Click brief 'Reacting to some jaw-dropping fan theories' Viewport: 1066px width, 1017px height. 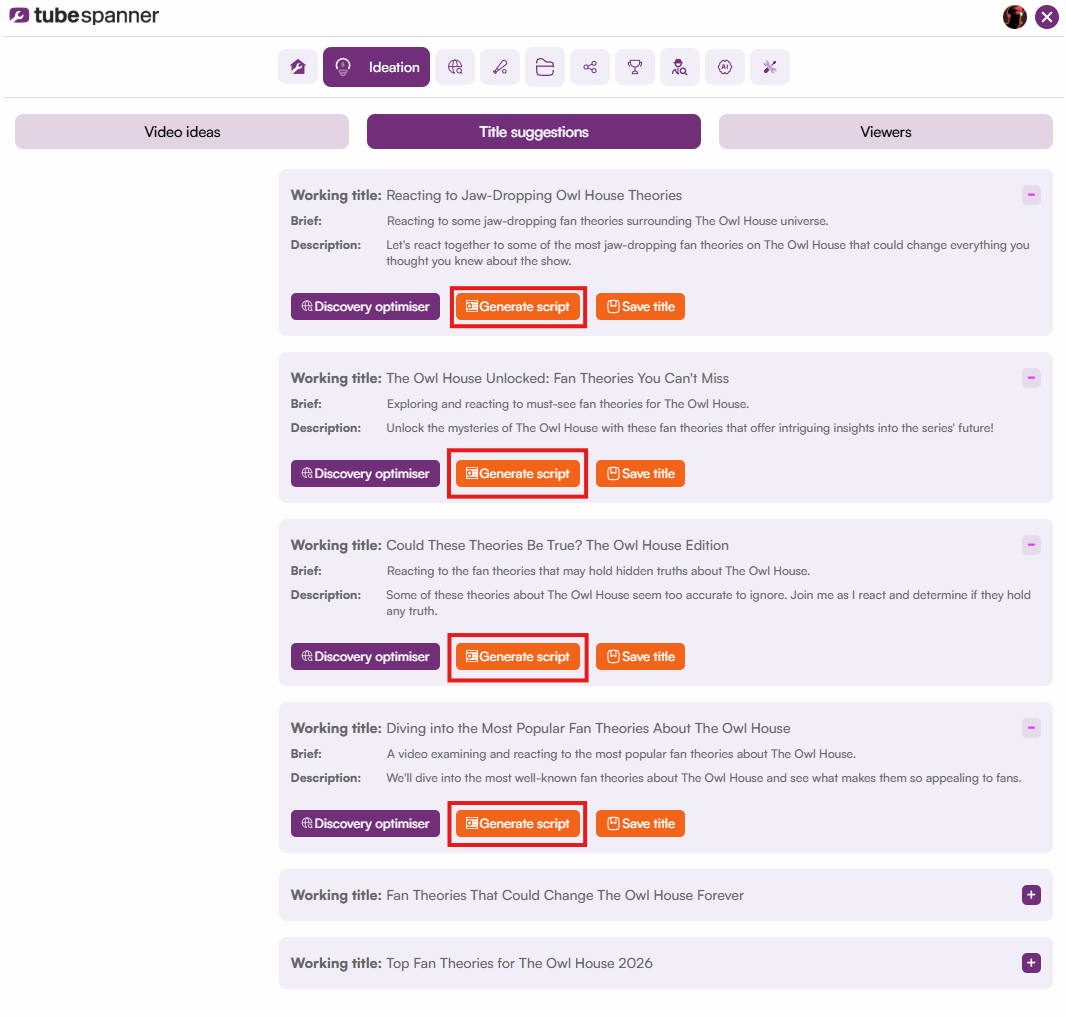click(x=607, y=222)
